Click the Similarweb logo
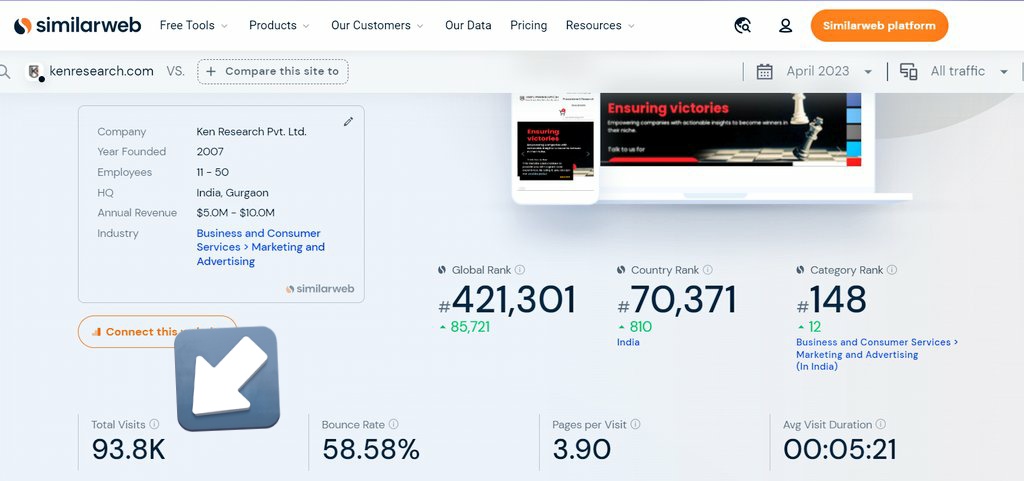The width and height of the screenshot is (1024, 481). coord(77,25)
